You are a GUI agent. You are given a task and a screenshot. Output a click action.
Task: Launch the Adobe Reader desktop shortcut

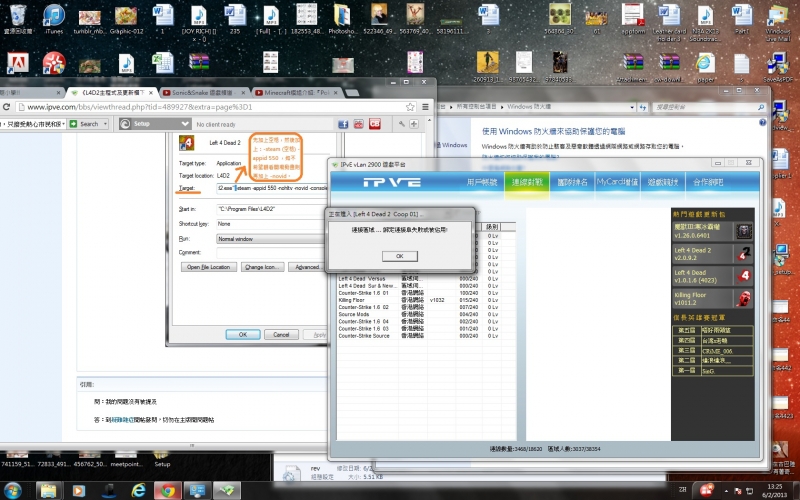(17, 63)
